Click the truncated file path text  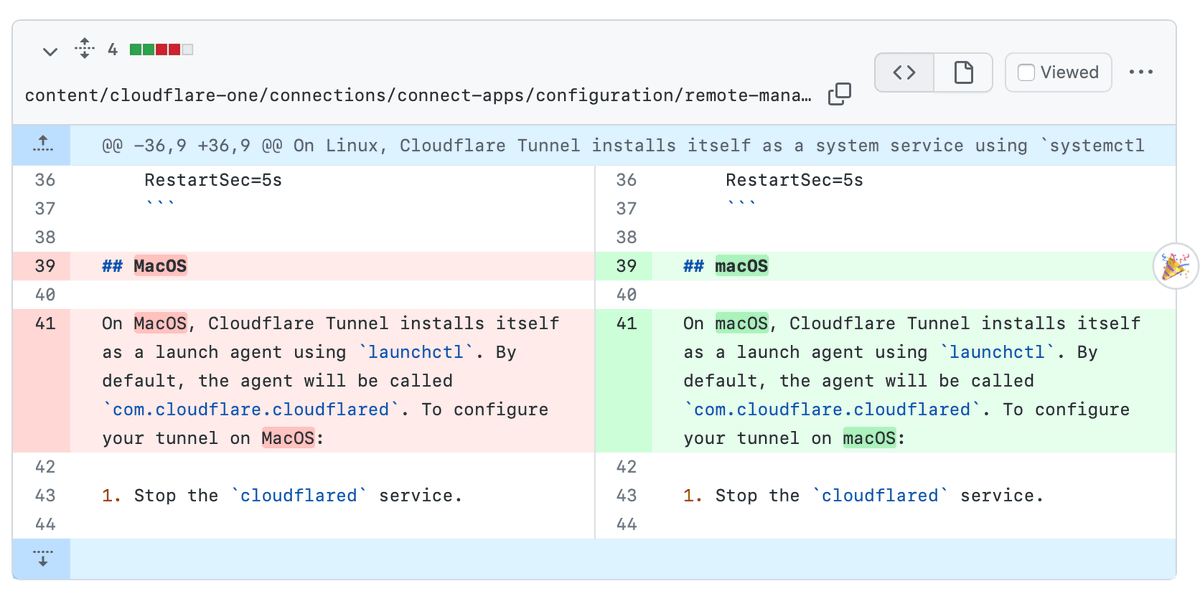pos(419,95)
